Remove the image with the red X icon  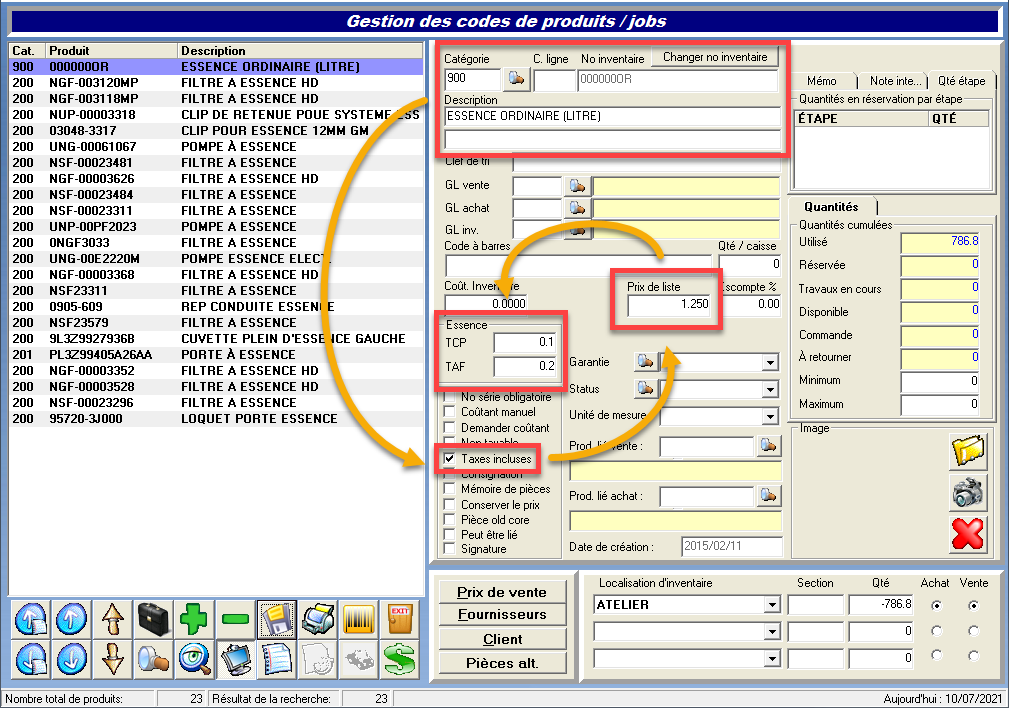pyautogui.click(x=968, y=534)
